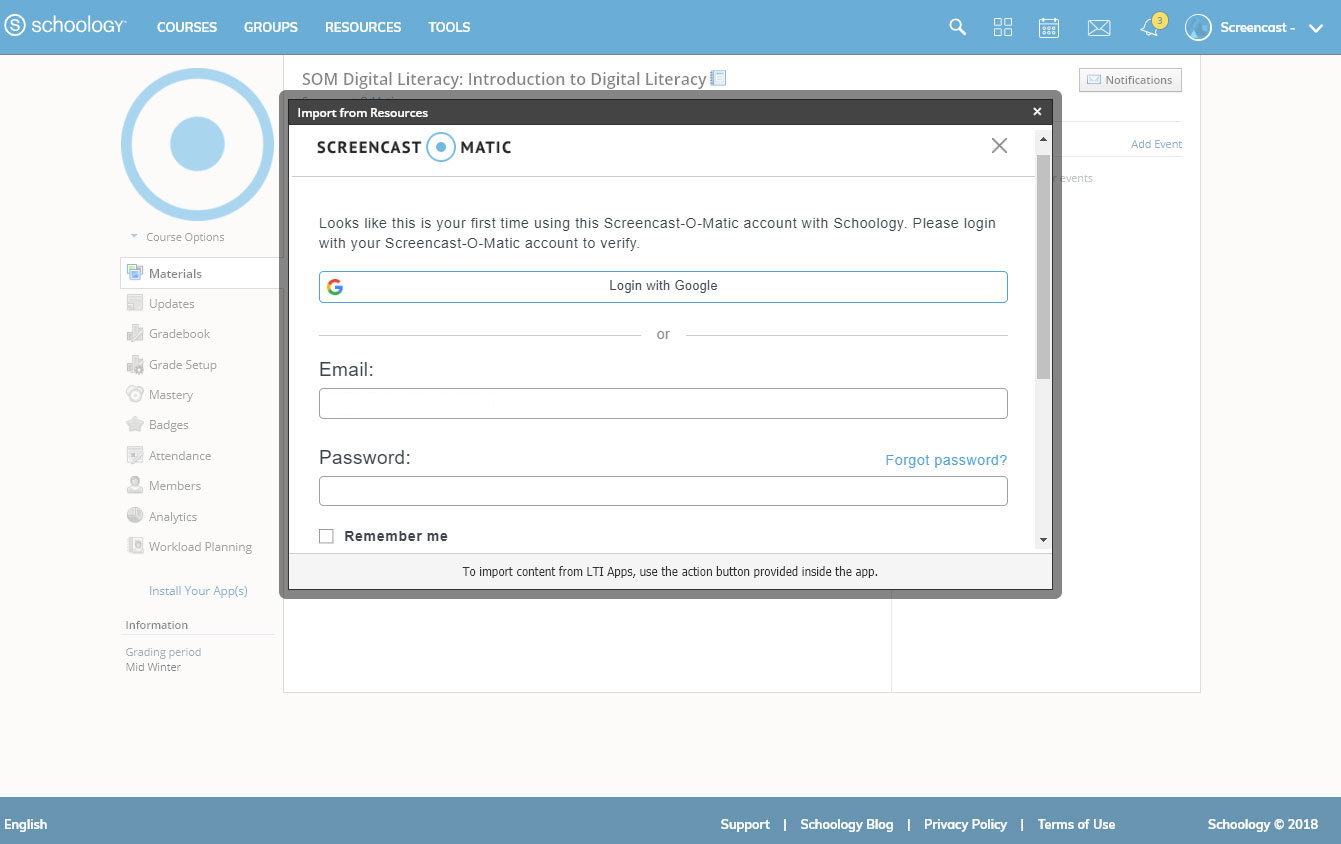Click the Screencast-O-Matic logo

[x=414, y=147]
